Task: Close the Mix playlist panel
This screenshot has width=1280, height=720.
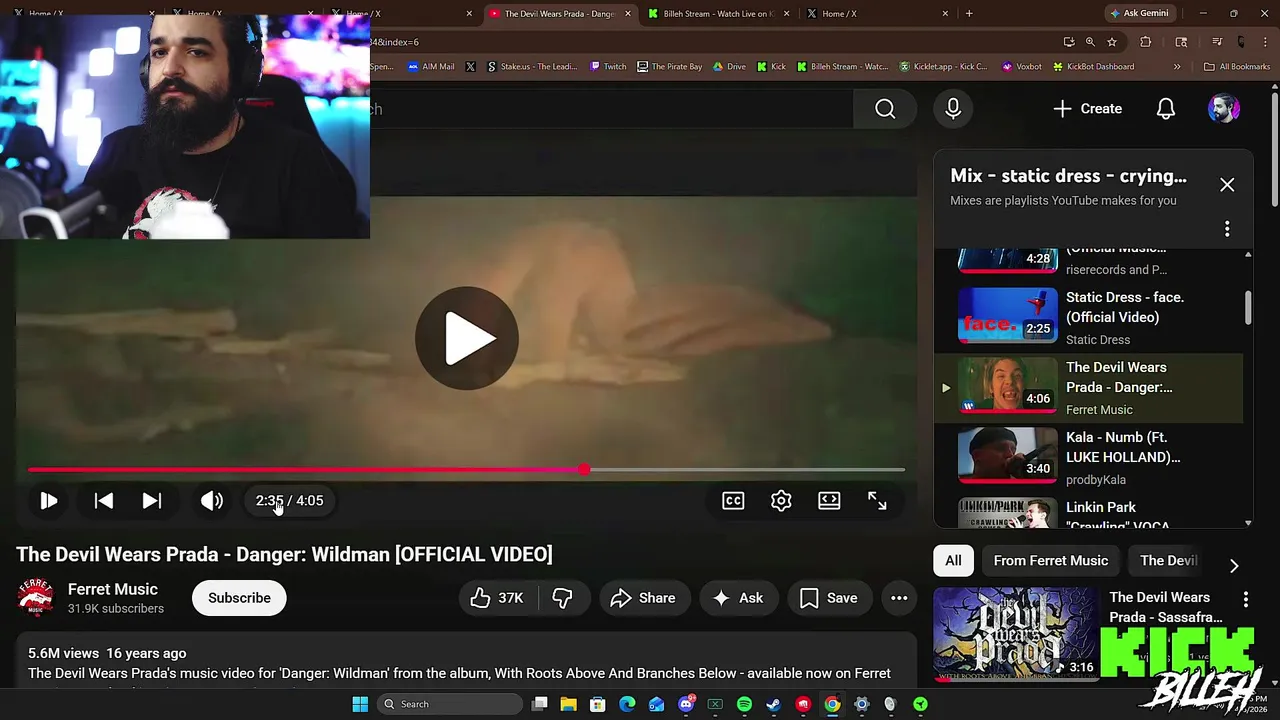Action: (x=1227, y=185)
